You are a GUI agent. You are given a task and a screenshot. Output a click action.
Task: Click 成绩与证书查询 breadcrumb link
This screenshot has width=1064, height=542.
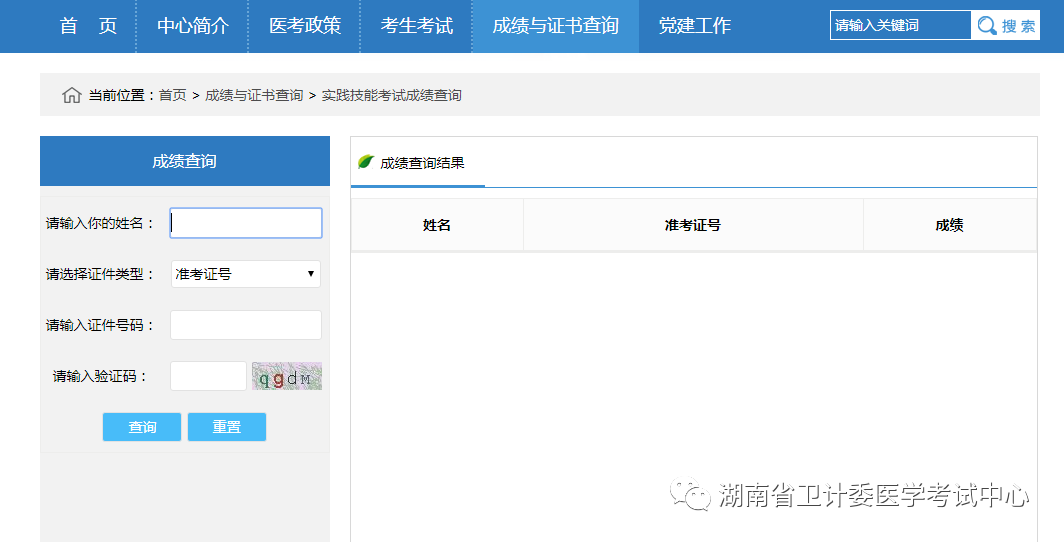click(x=254, y=96)
